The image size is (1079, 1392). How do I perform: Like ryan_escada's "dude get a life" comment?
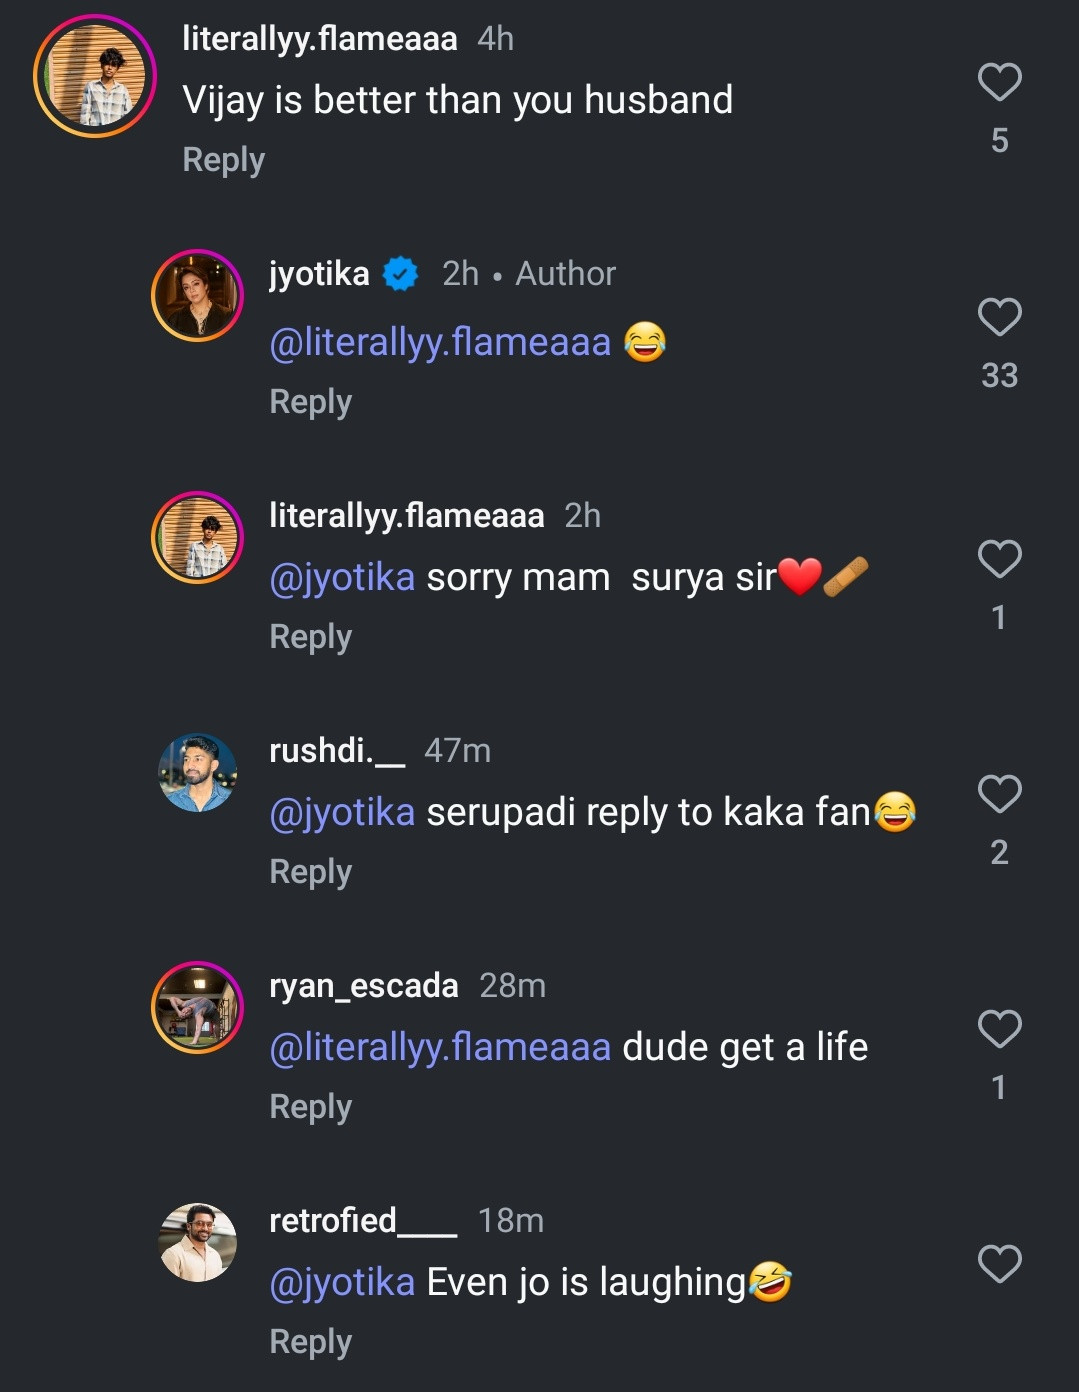[999, 1029]
